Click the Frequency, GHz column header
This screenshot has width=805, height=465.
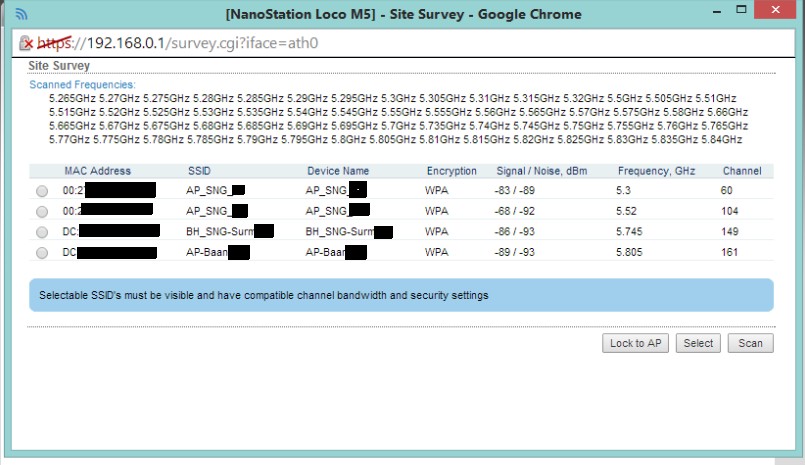coord(656,171)
